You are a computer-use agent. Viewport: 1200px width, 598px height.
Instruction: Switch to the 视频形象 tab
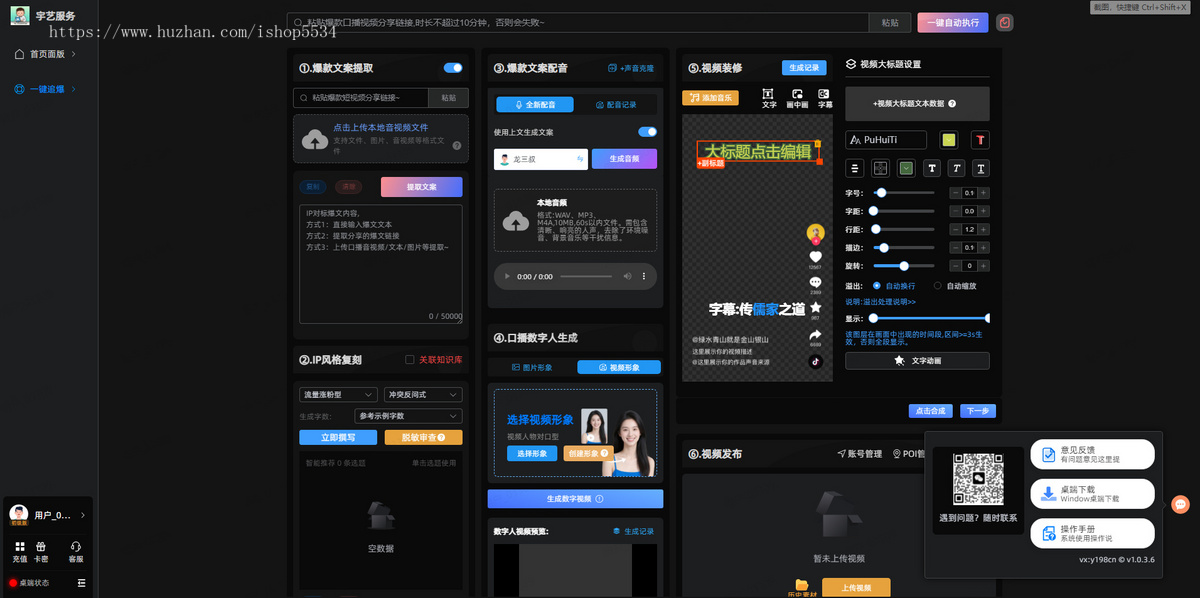(619, 367)
